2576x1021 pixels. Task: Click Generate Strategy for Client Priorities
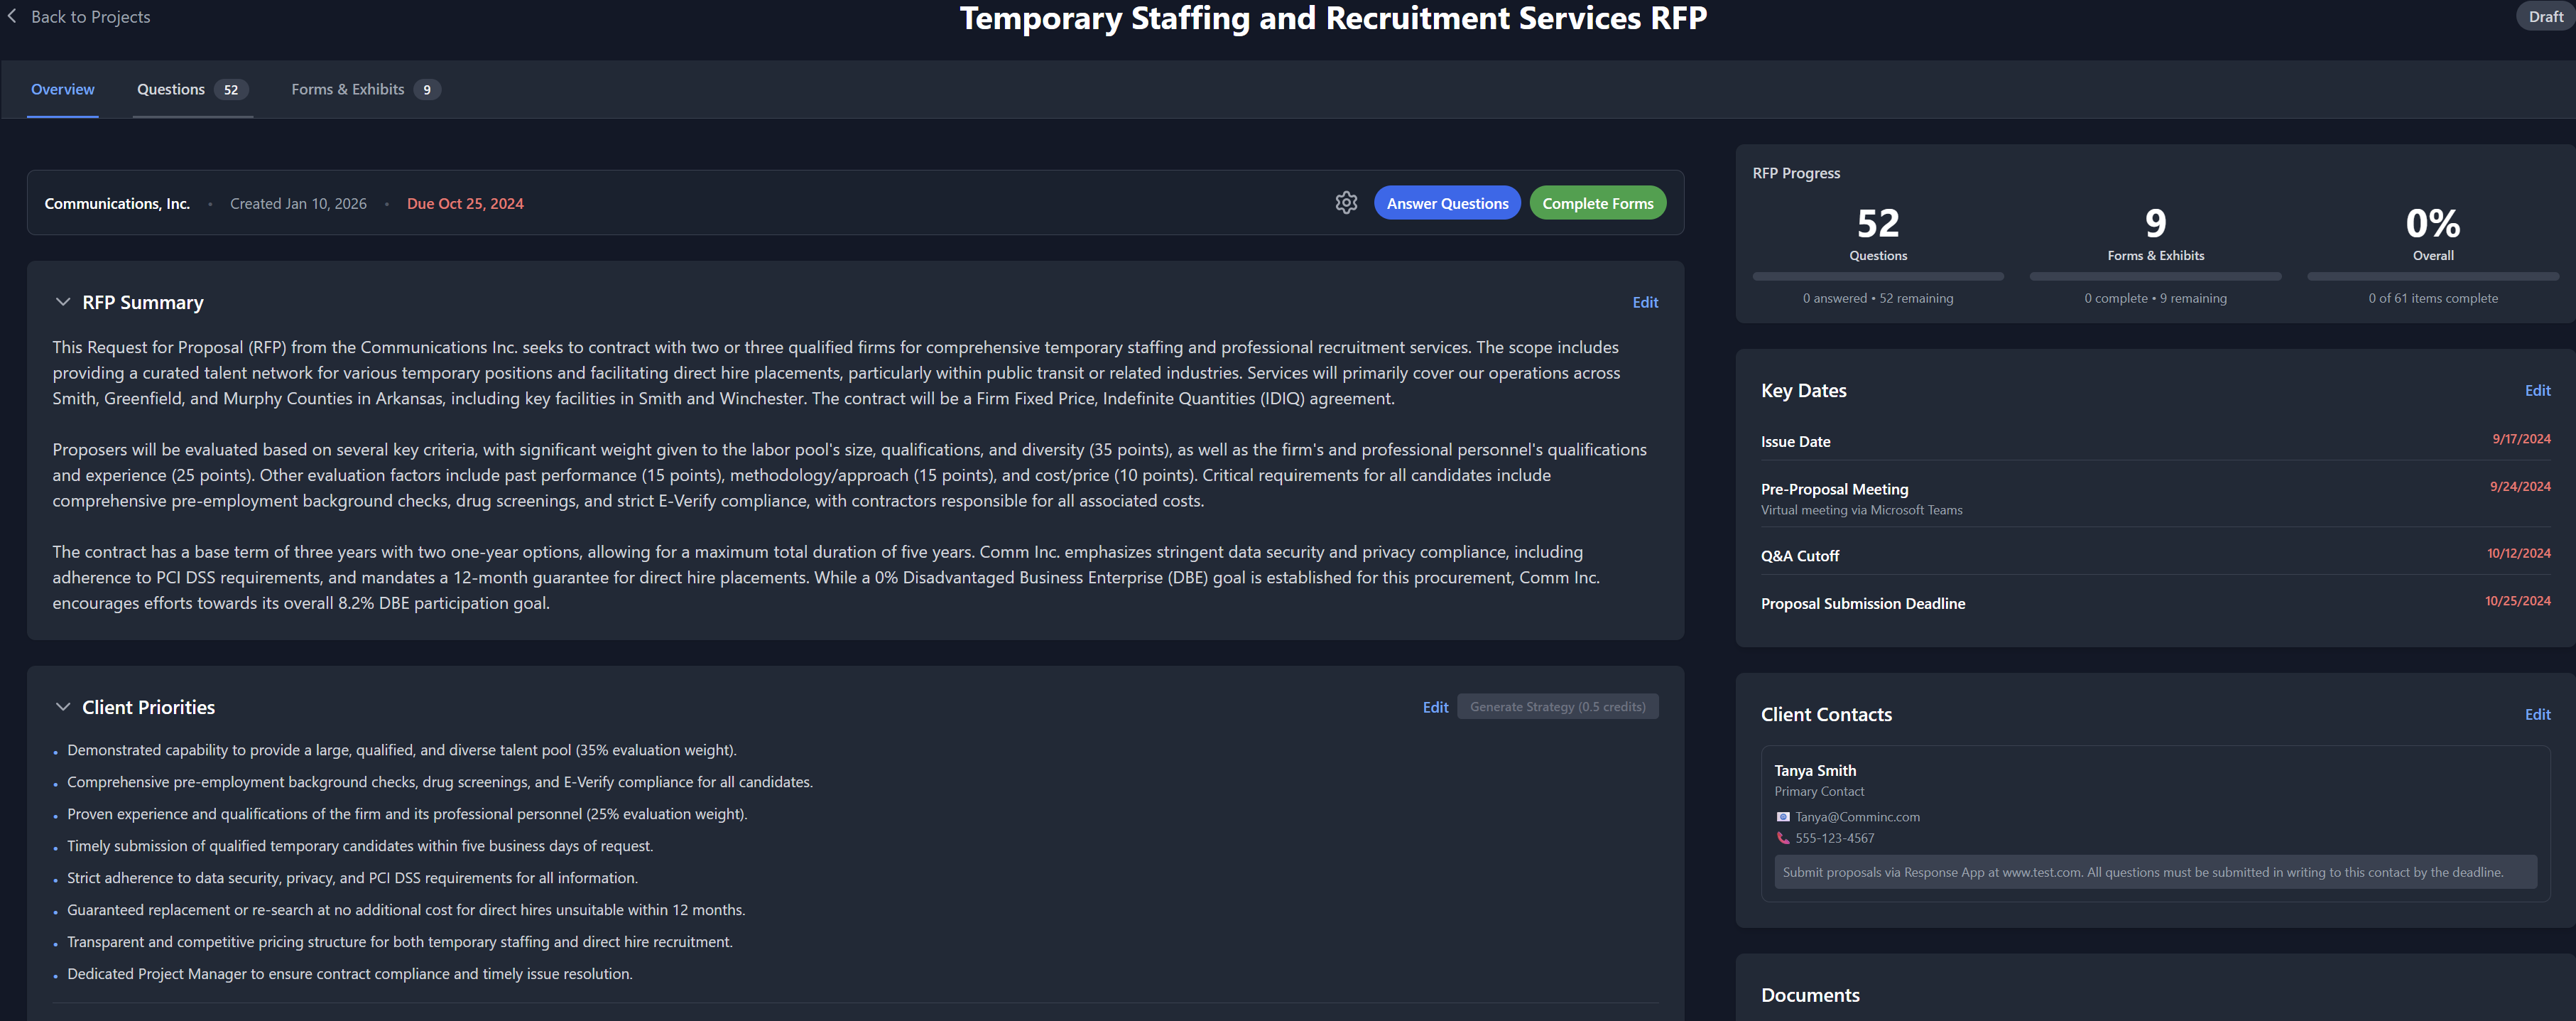[x=1557, y=706]
